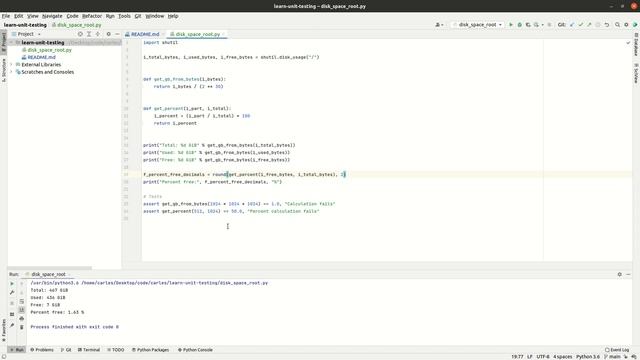
Task: Select README.md in the project tree
Action: pos(41,57)
